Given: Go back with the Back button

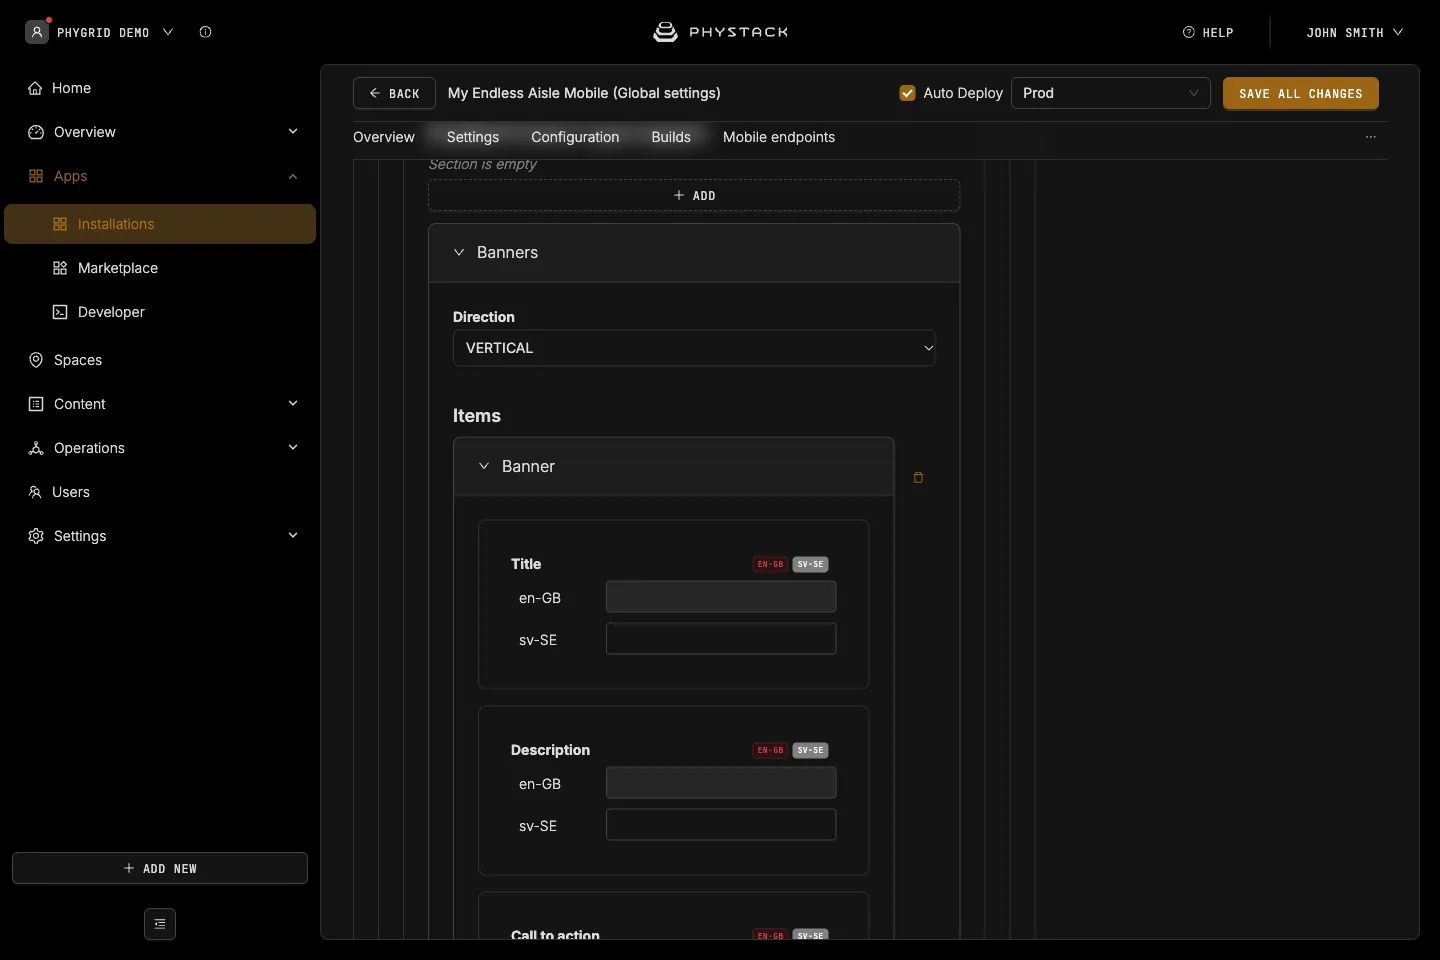Looking at the screenshot, I should tap(394, 93).
